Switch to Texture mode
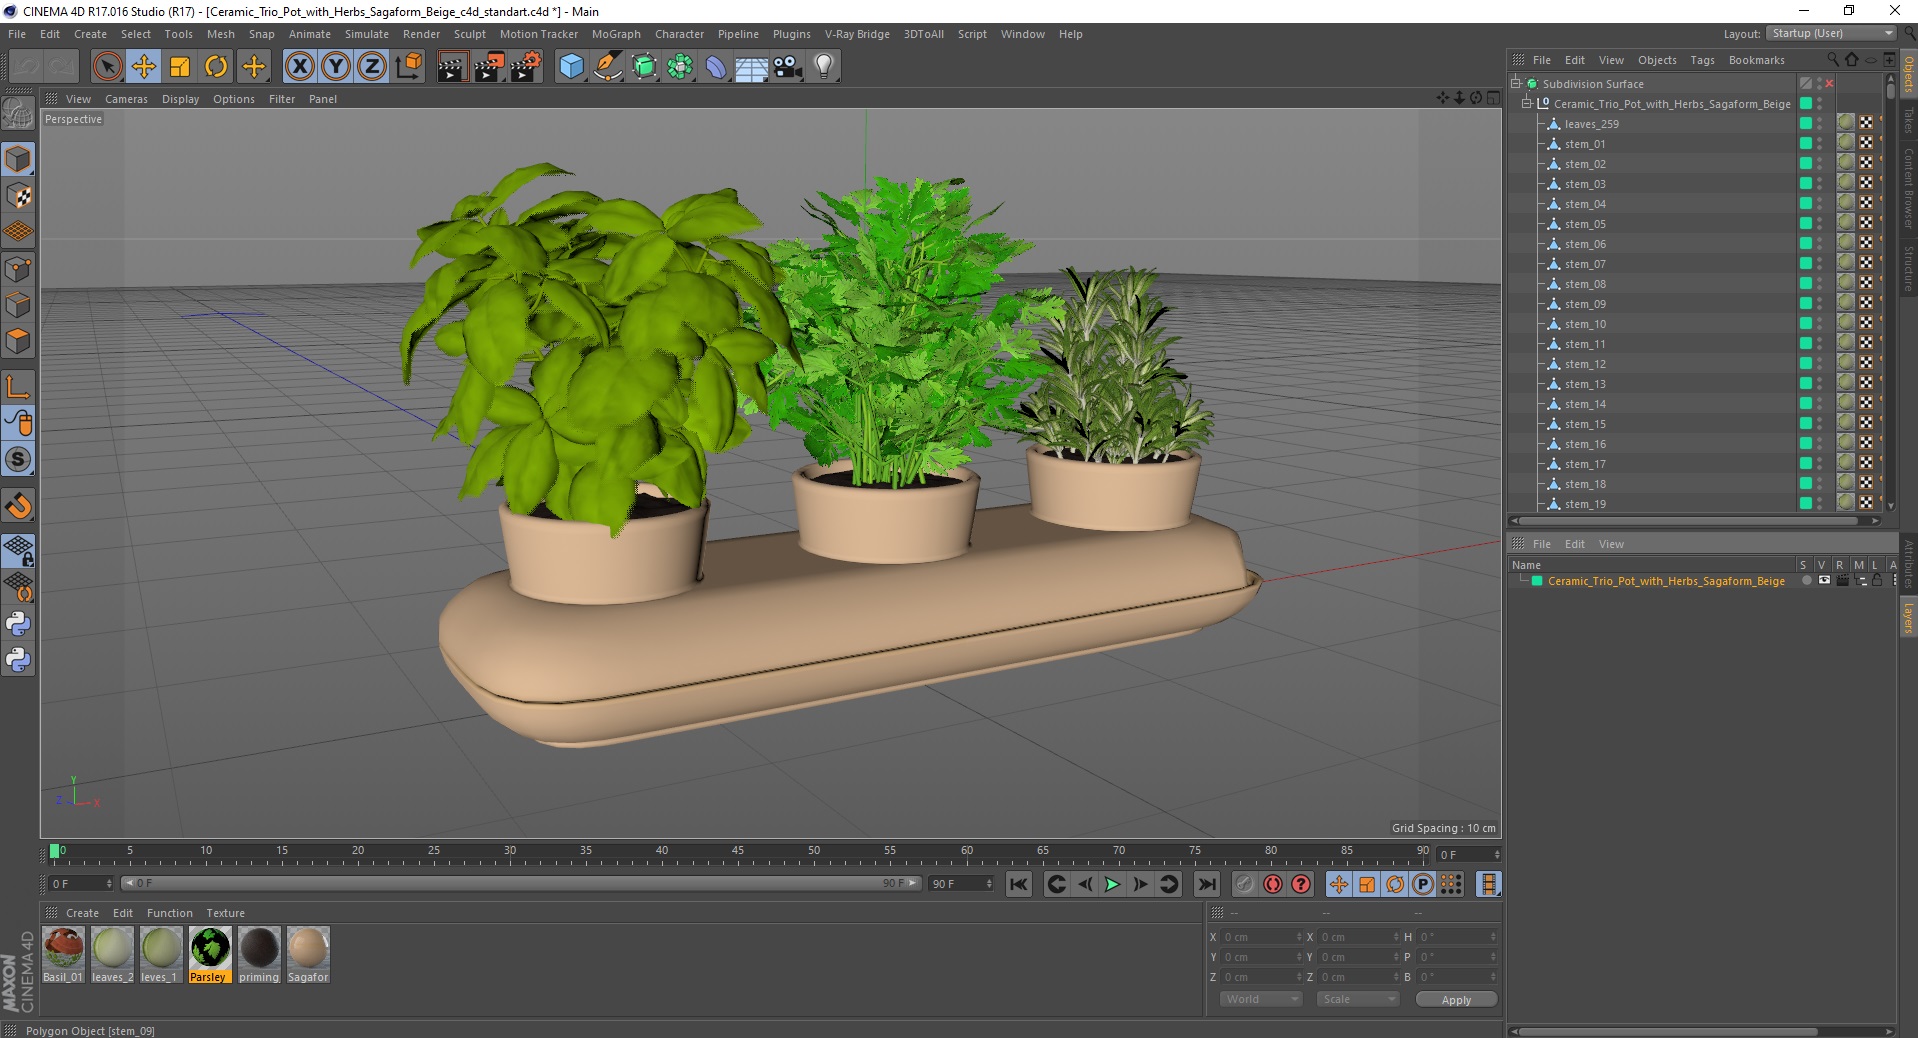This screenshot has width=1918, height=1038. click(18, 196)
